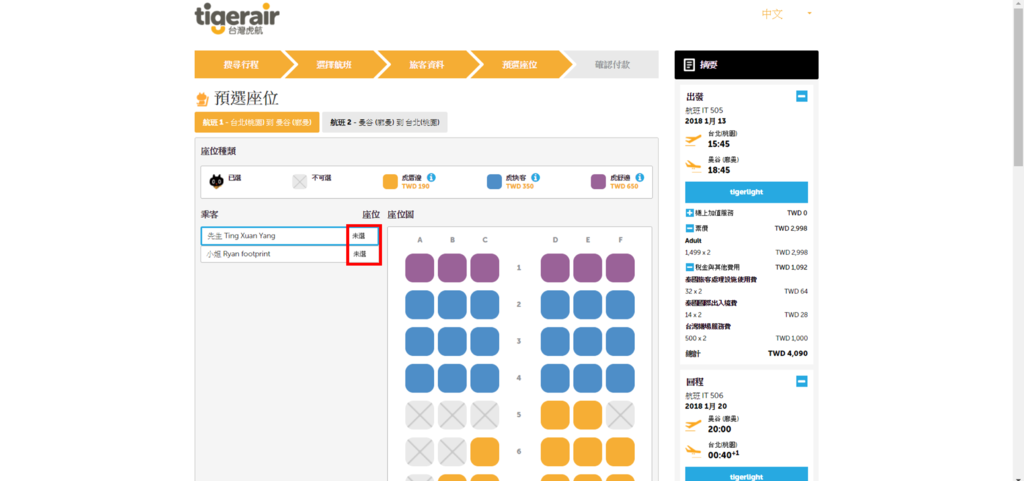Select orange seat 6F

[620, 451]
